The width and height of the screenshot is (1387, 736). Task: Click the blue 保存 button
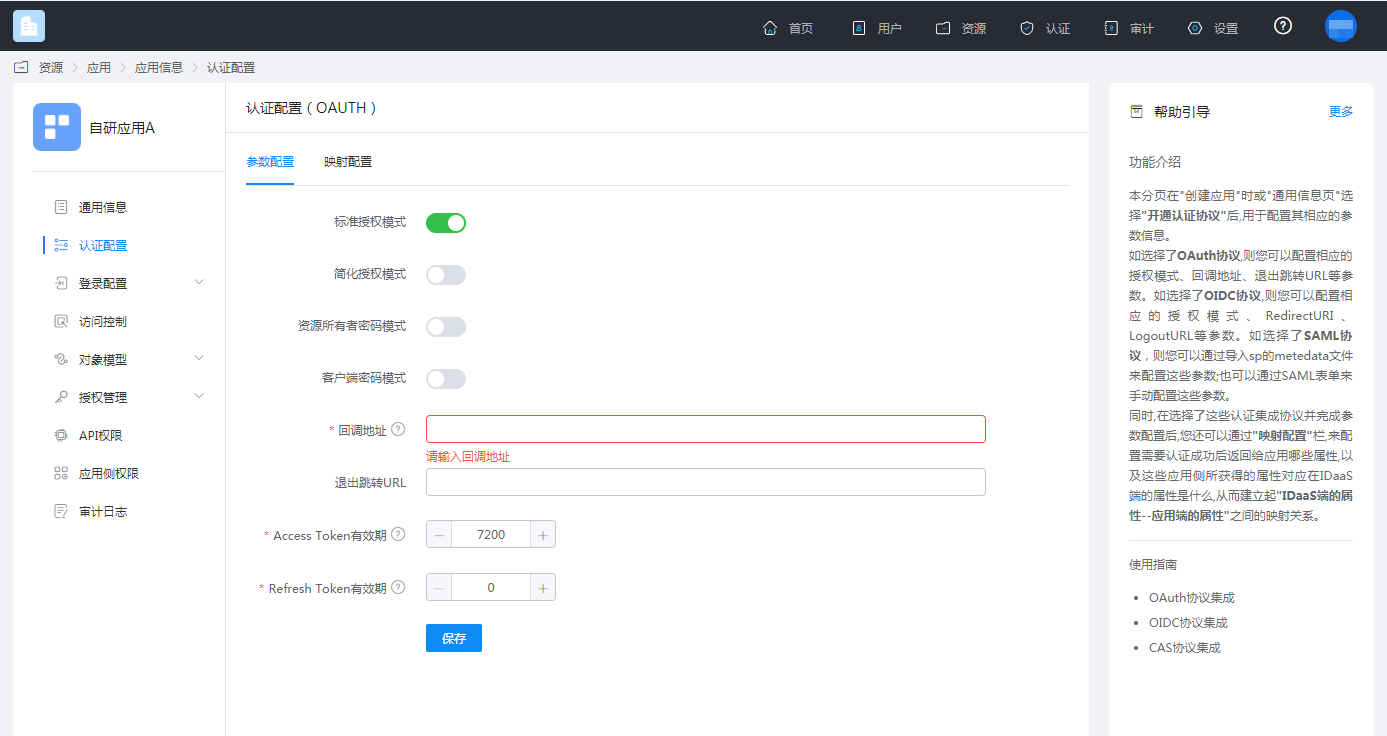454,638
